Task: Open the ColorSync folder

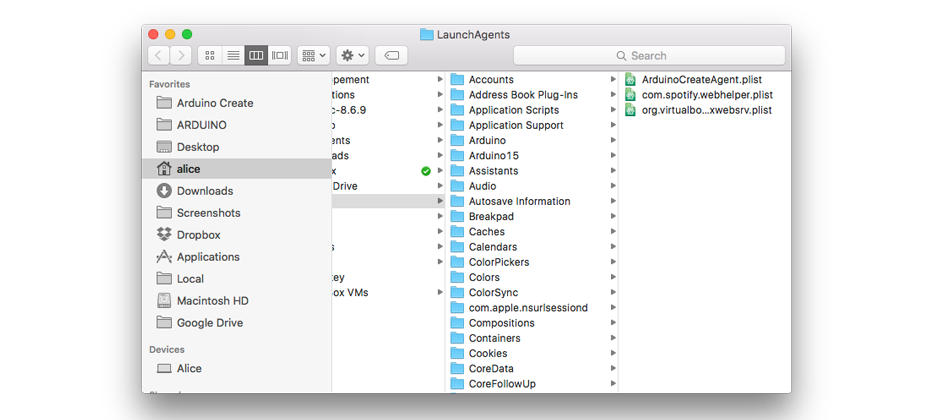Action: coord(532,292)
